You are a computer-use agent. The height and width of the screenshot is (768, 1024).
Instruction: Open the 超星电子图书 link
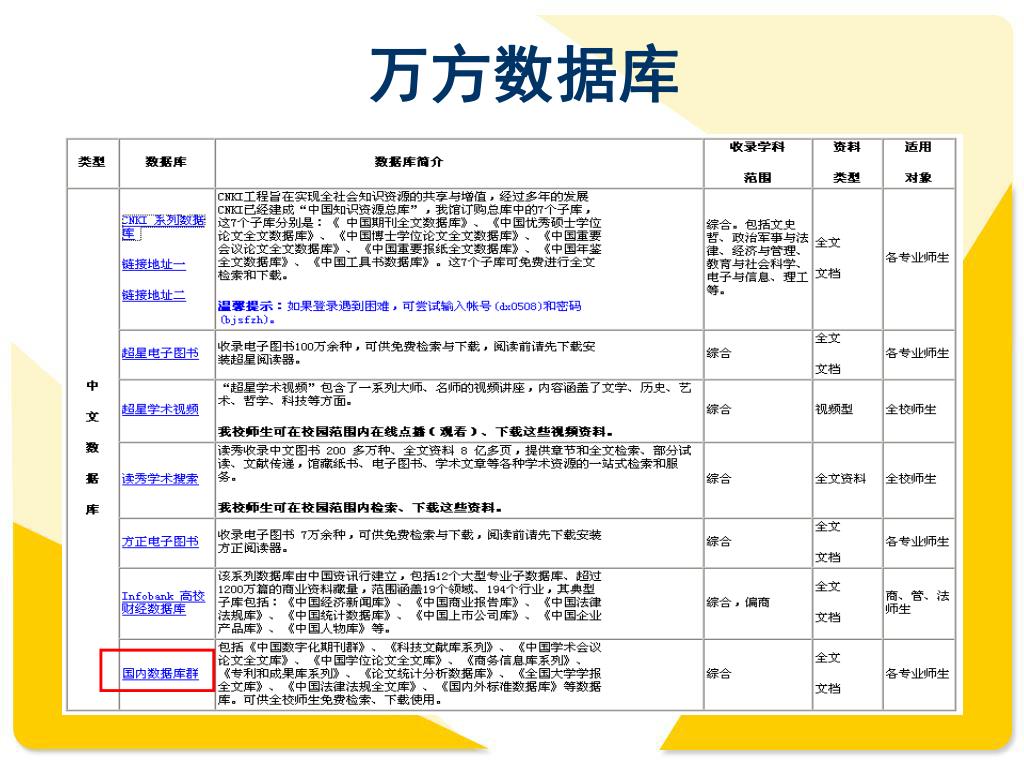point(160,353)
